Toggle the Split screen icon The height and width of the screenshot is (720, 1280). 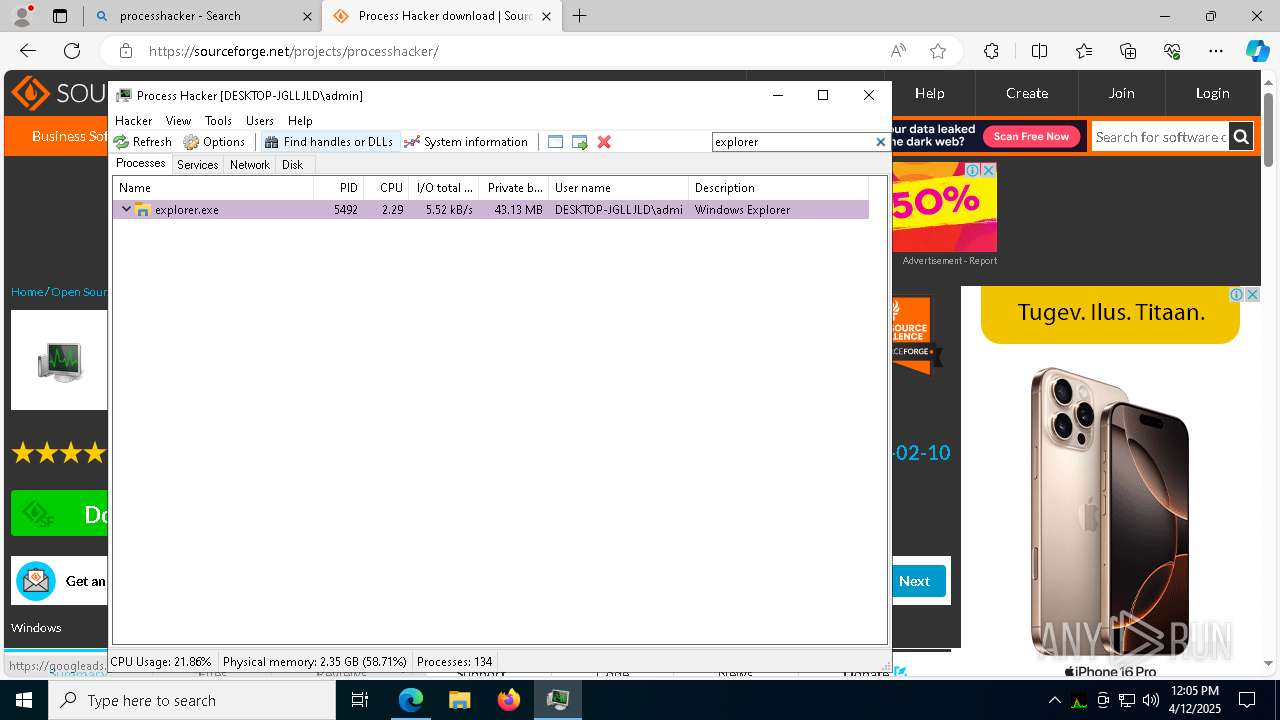[1040, 51]
